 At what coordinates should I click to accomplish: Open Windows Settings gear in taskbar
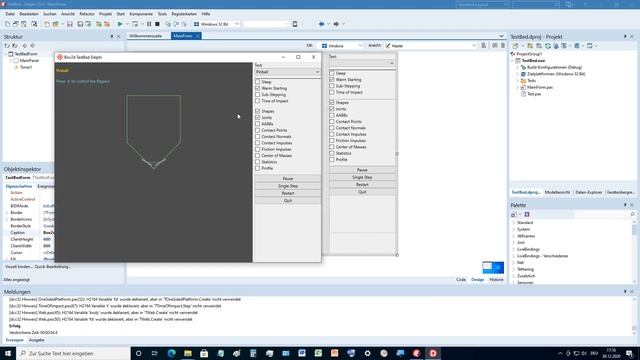367,353
